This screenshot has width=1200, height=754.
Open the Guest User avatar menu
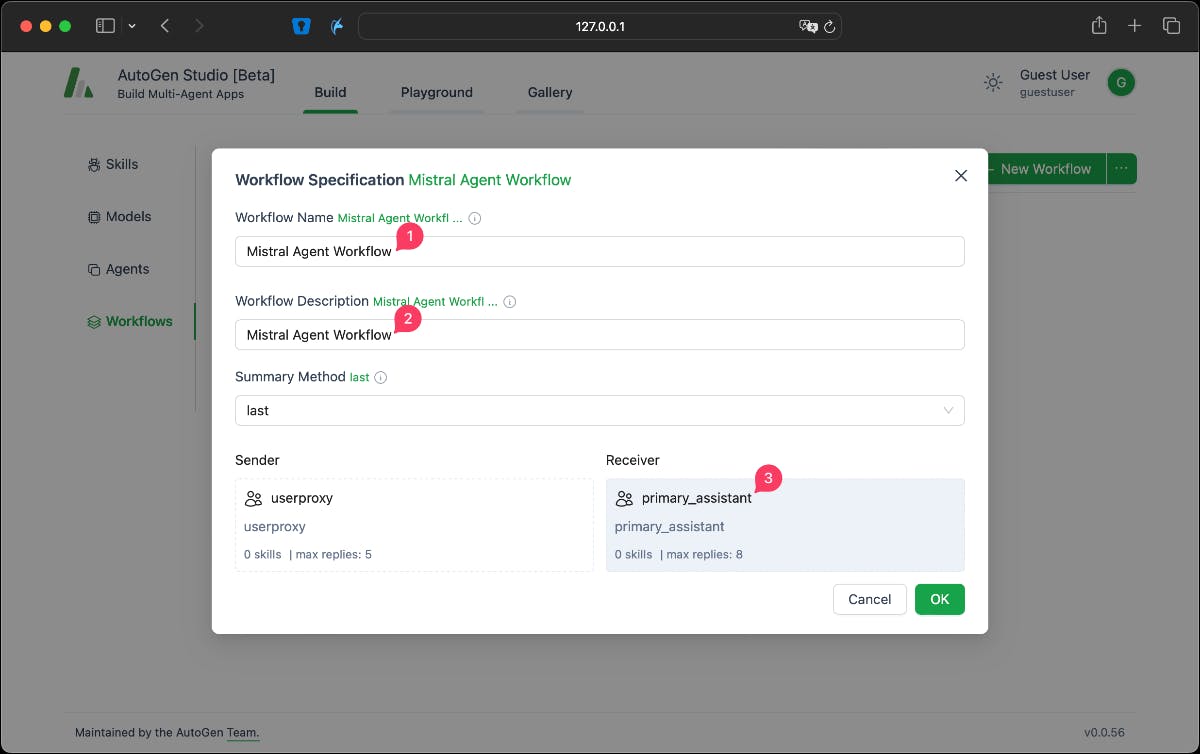coord(1121,83)
